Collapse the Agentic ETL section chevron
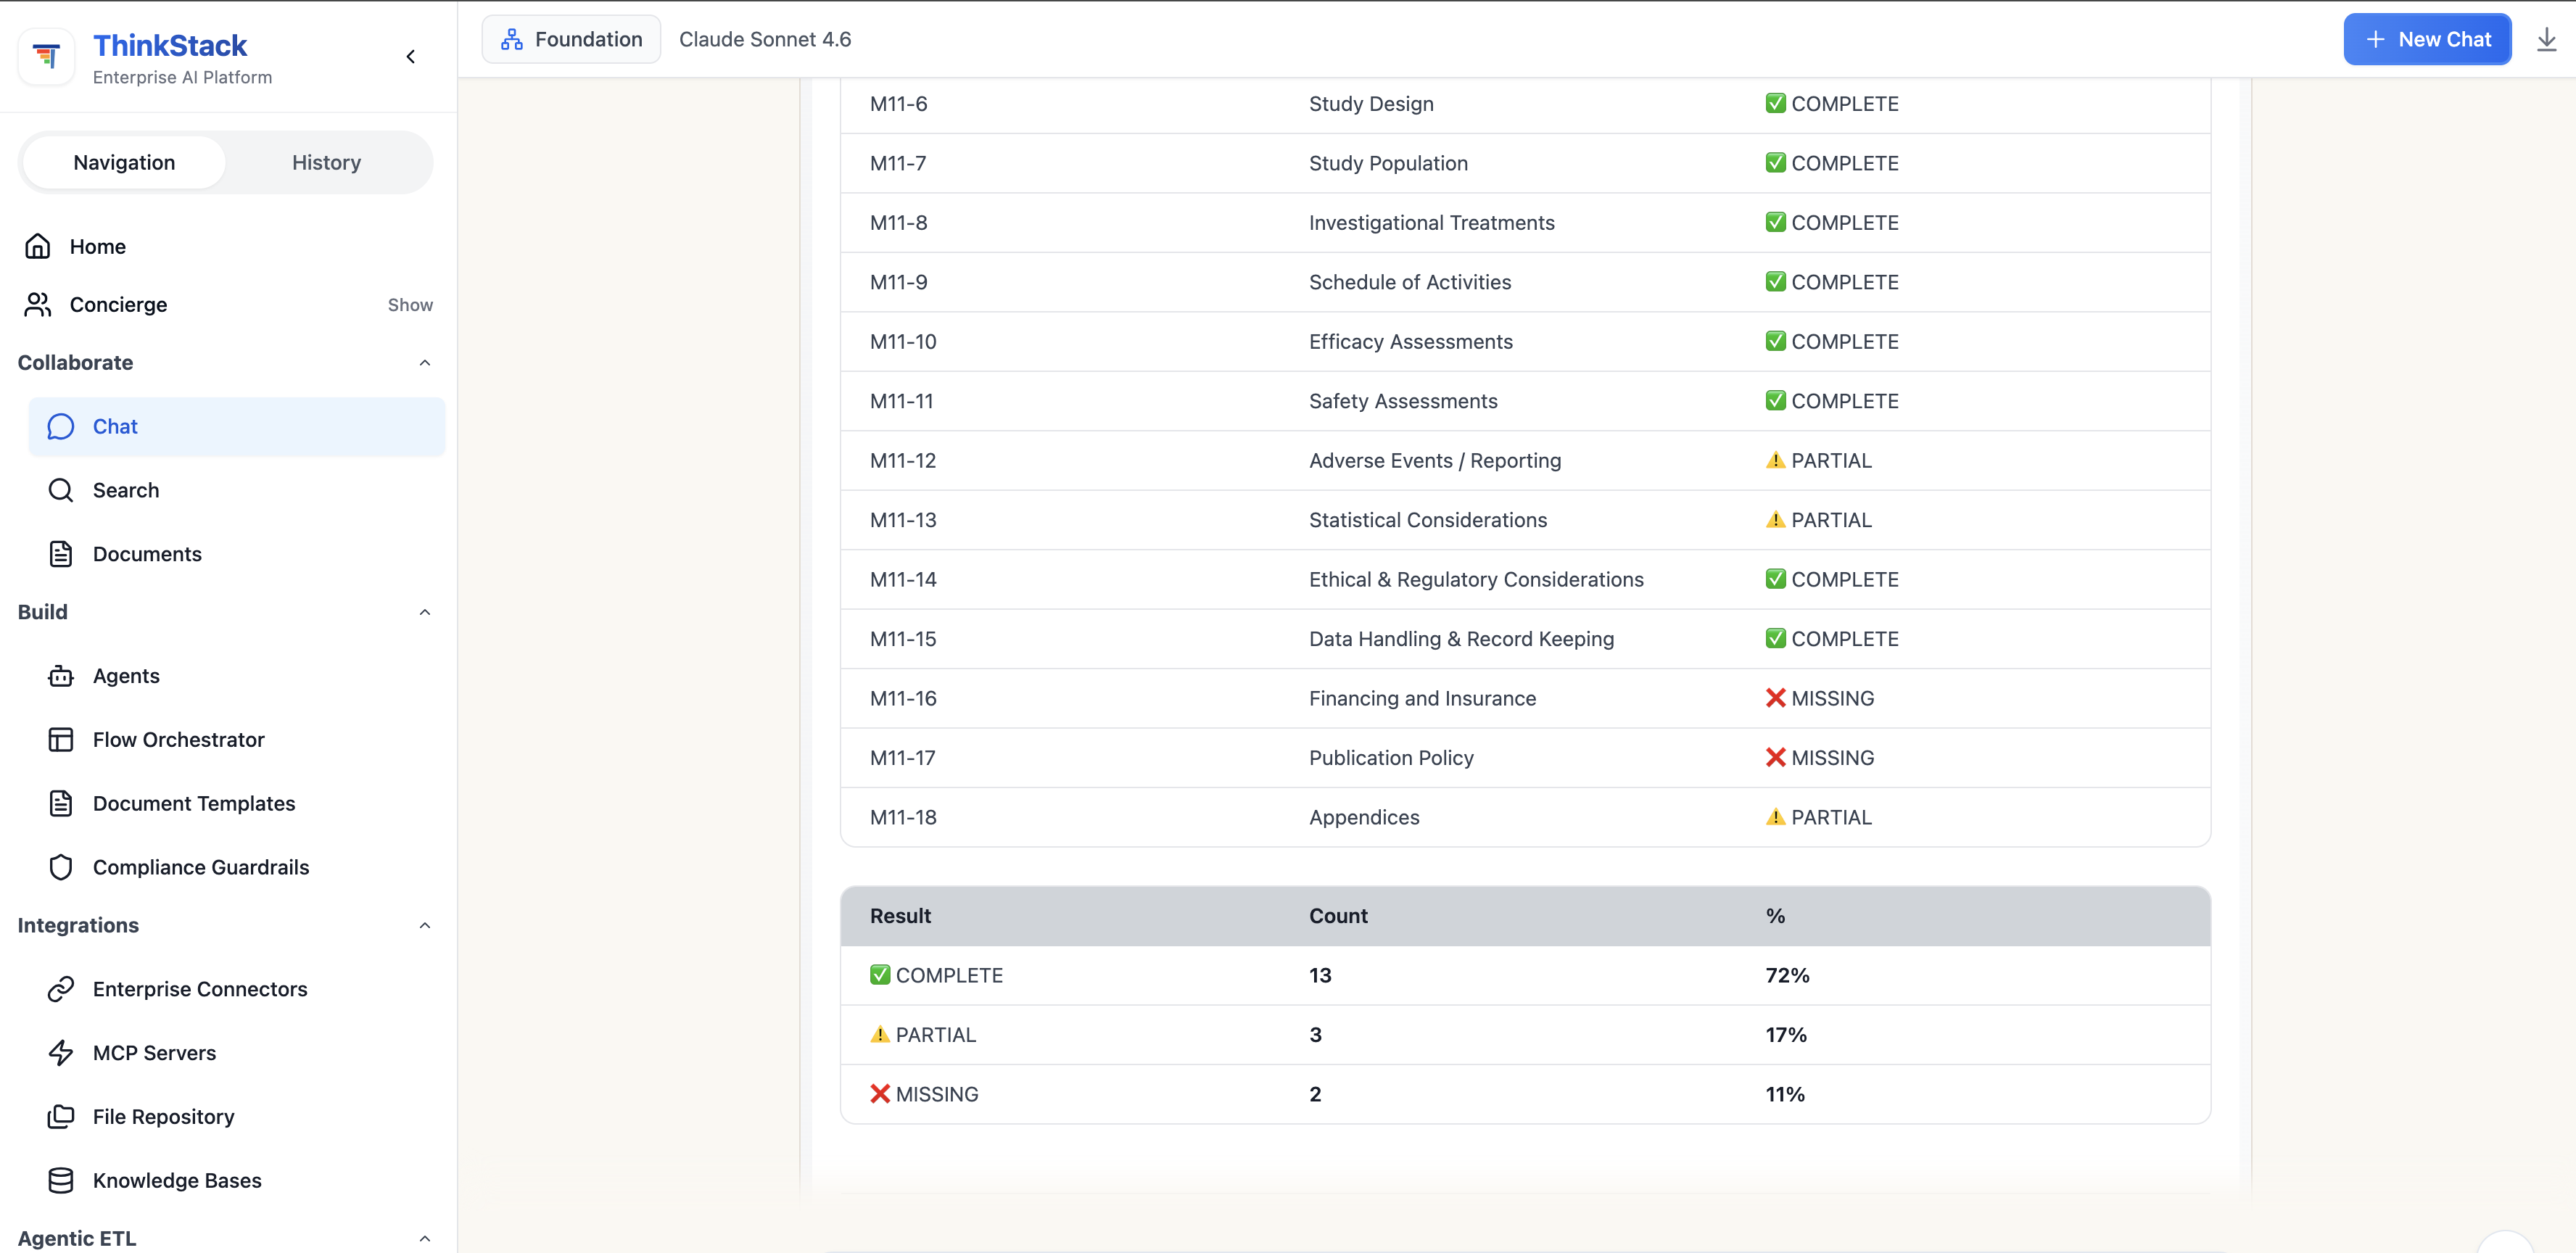This screenshot has height=1253, width=2576. (425, 1239)
